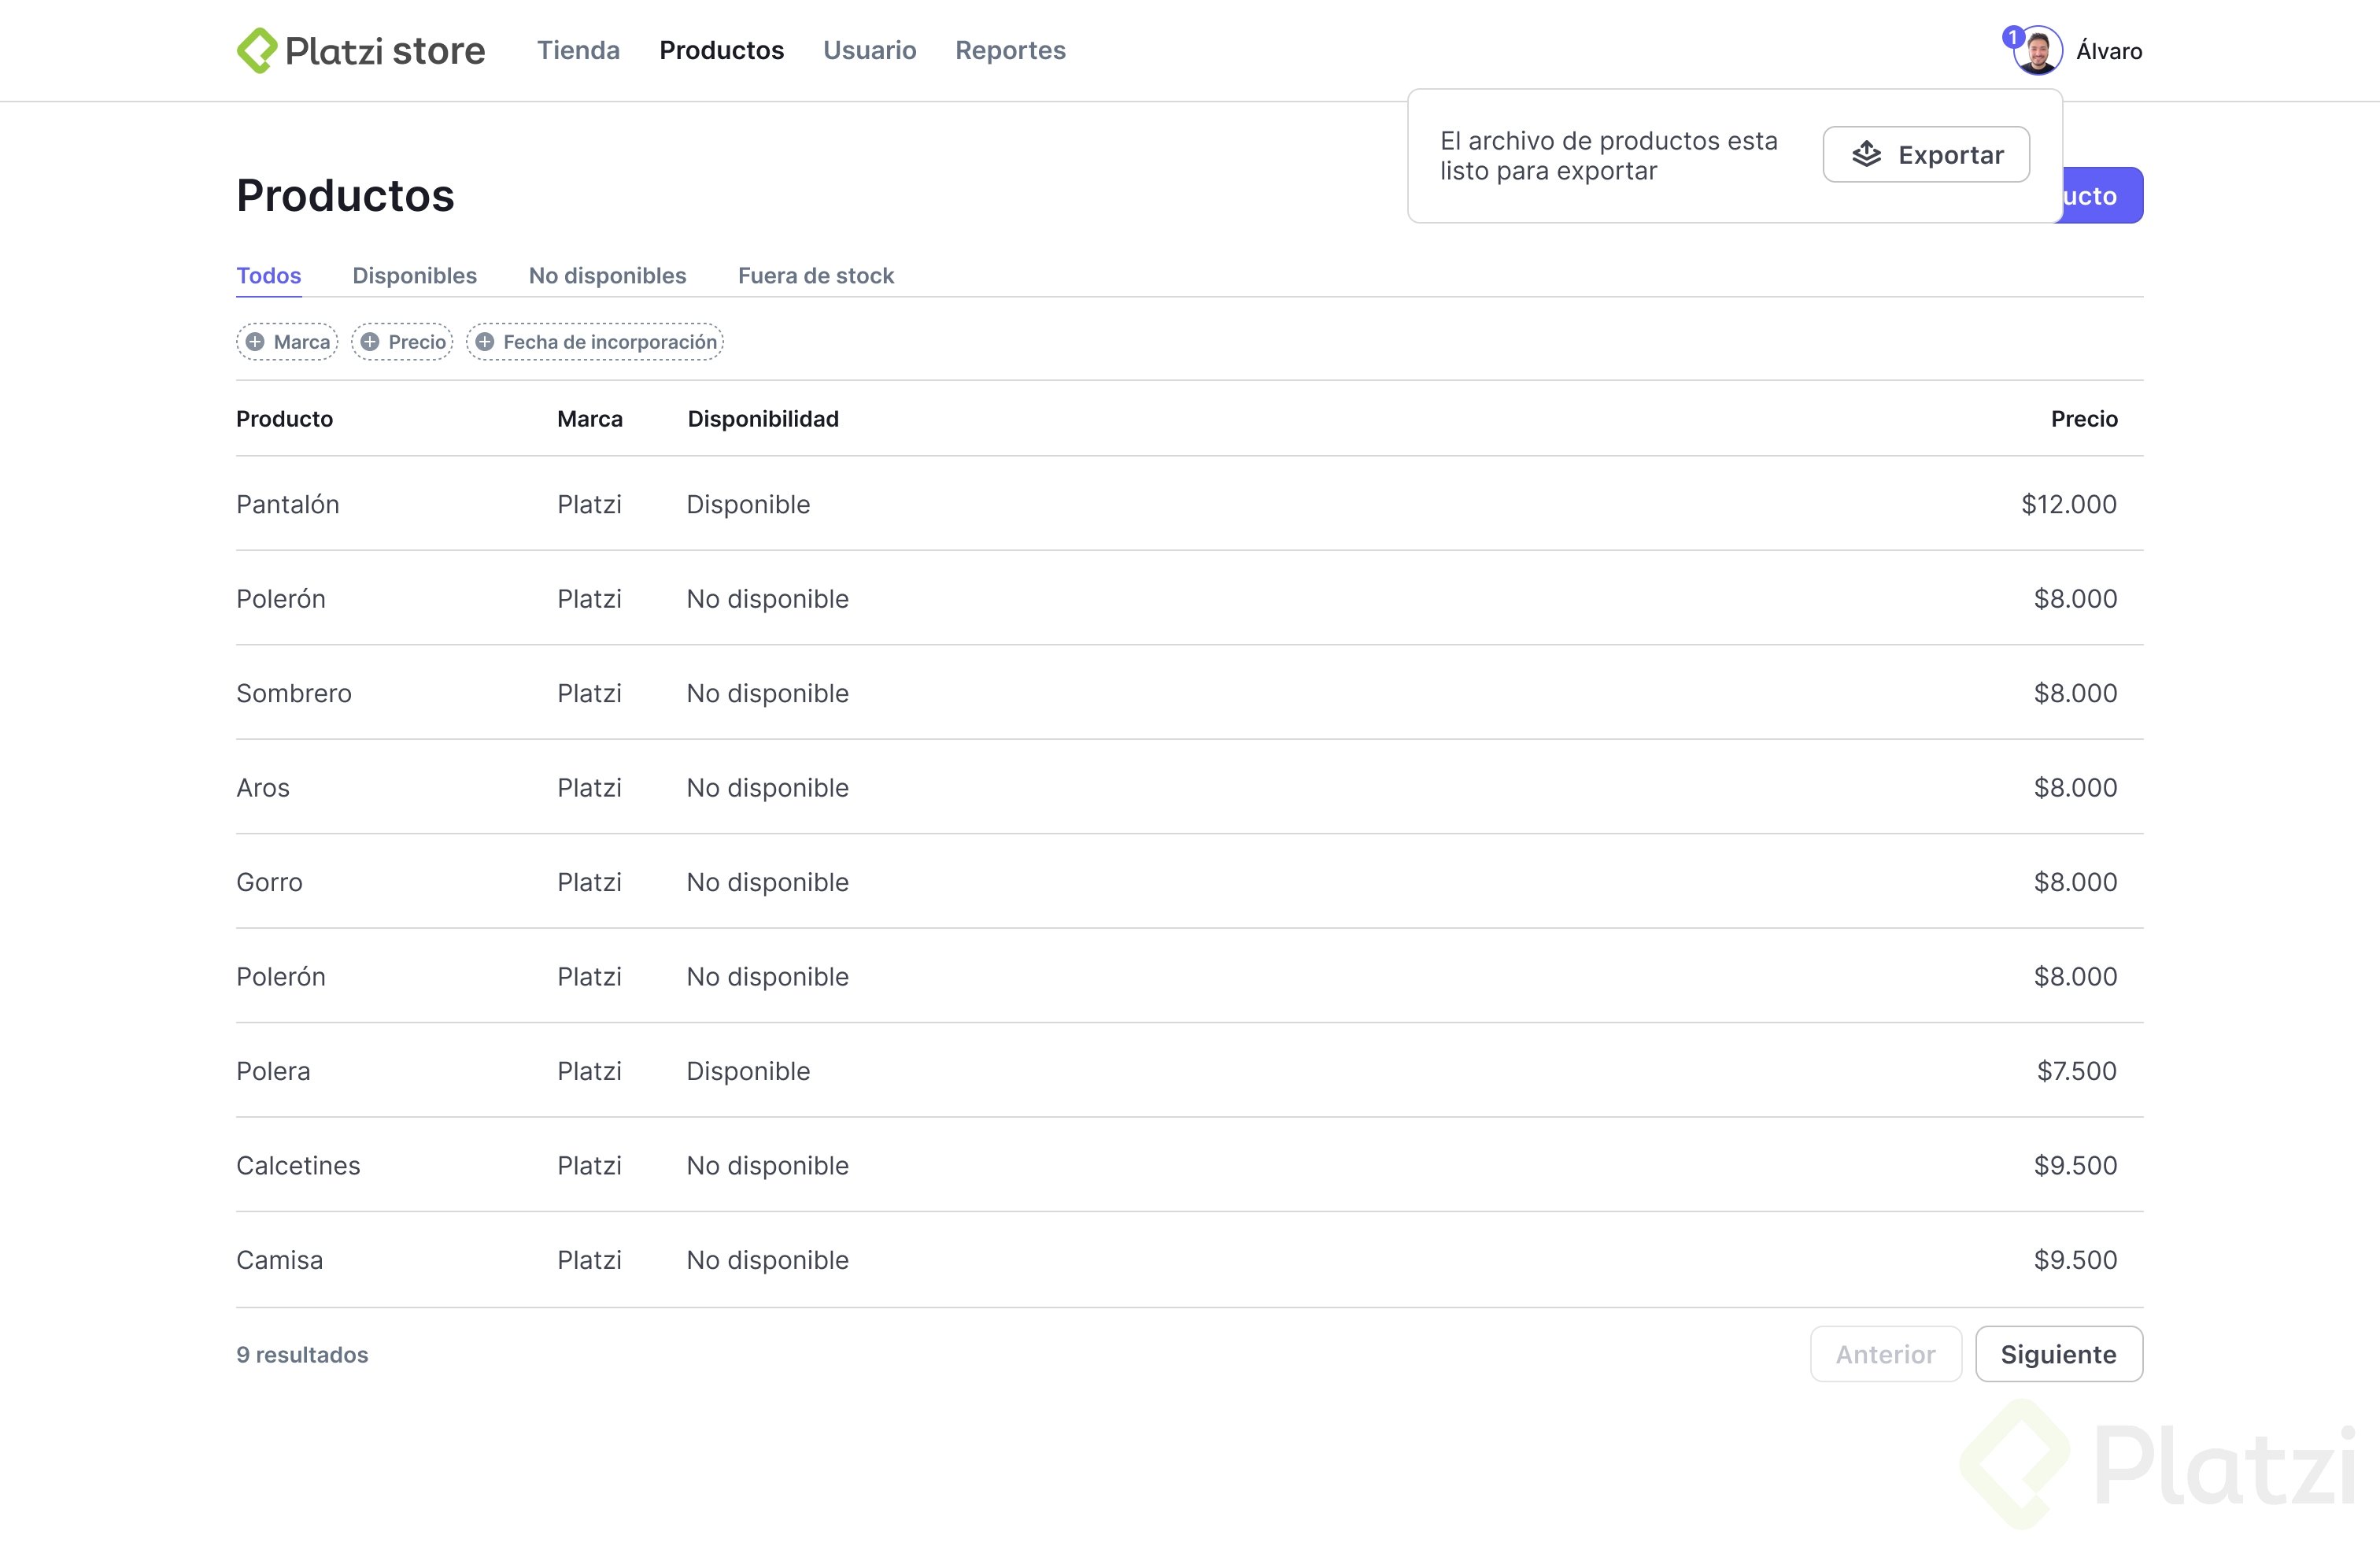Screen dimensions: 2380x1546
Task: Click Álvaro's profile avatar picture
Action: [x=2039, y=51]
